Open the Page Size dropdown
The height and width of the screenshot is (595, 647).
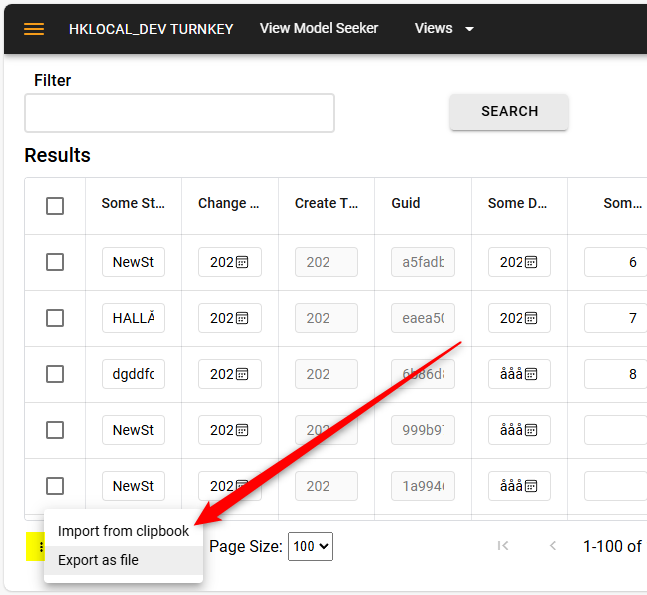[x=310, y=546]
